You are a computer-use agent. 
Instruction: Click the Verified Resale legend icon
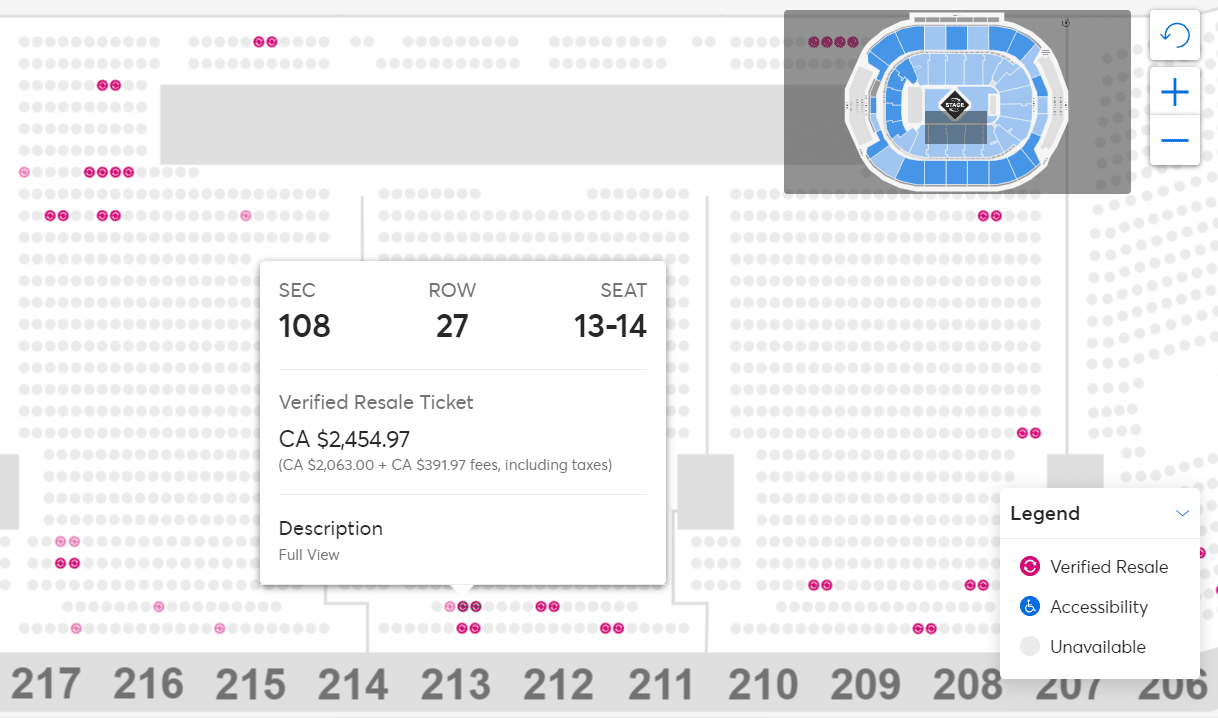1029,567
